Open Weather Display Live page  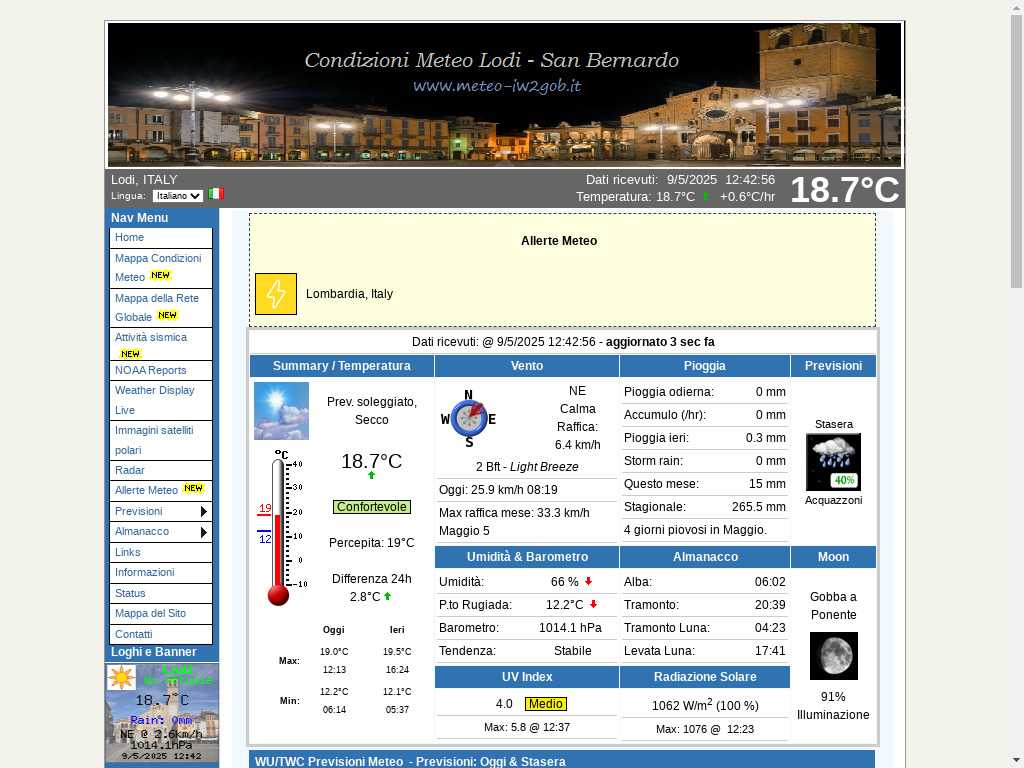tap(161, 400)
